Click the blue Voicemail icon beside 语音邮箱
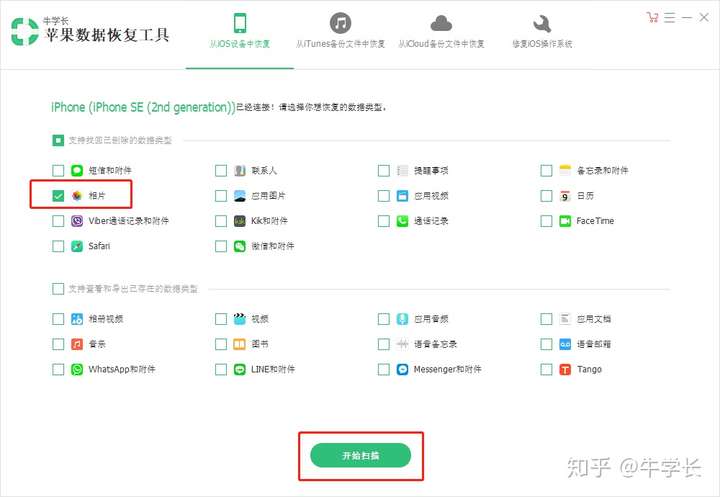Image resolution: width=720 pixels, height=497 pixels. (565, 344)
